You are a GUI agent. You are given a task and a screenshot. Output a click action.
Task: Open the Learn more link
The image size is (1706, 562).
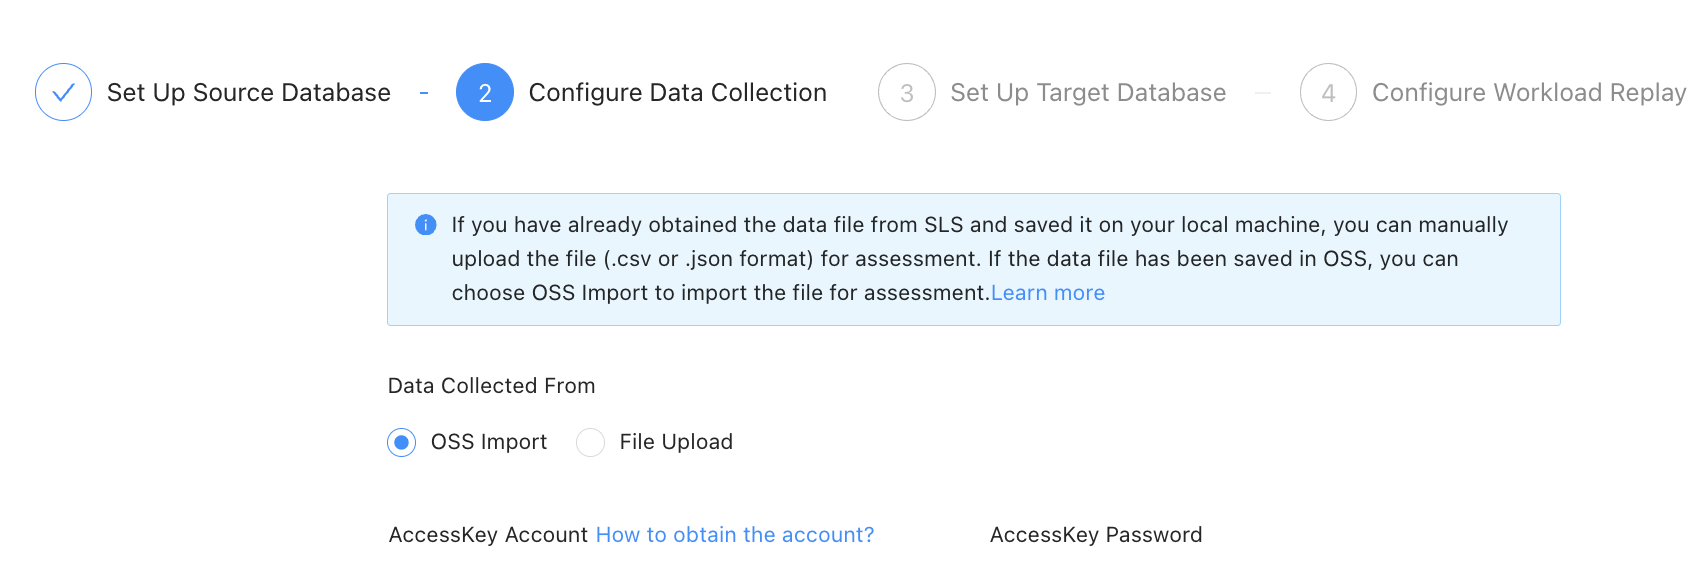[x=1048, y=293]
